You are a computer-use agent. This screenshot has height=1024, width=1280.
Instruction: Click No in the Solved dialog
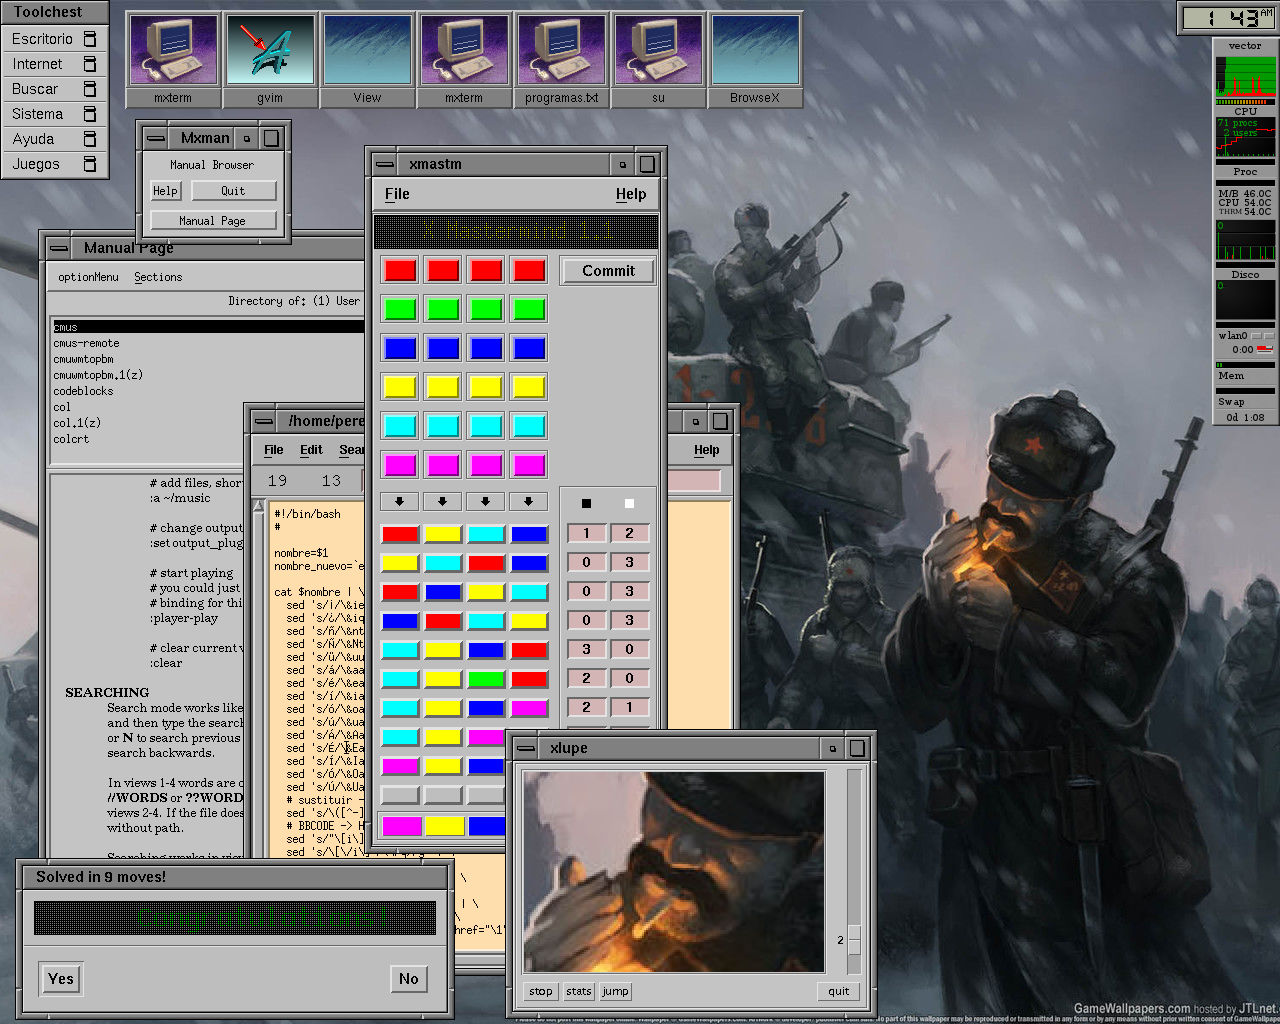tap(409, 979)
